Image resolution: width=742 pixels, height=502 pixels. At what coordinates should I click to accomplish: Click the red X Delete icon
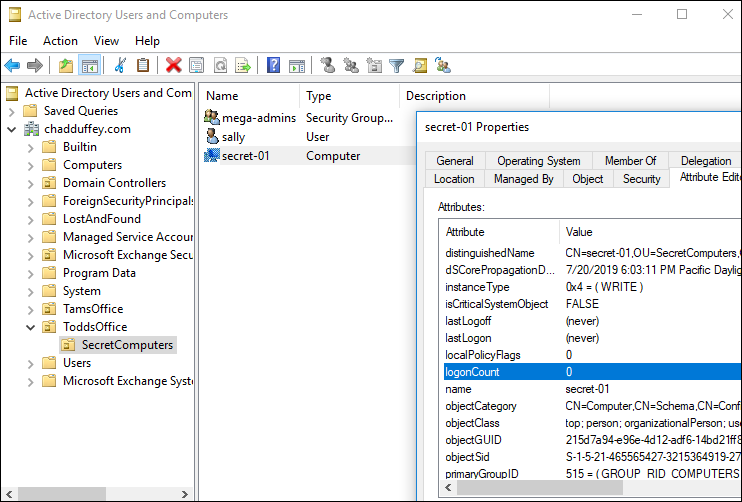coord(174,65)
